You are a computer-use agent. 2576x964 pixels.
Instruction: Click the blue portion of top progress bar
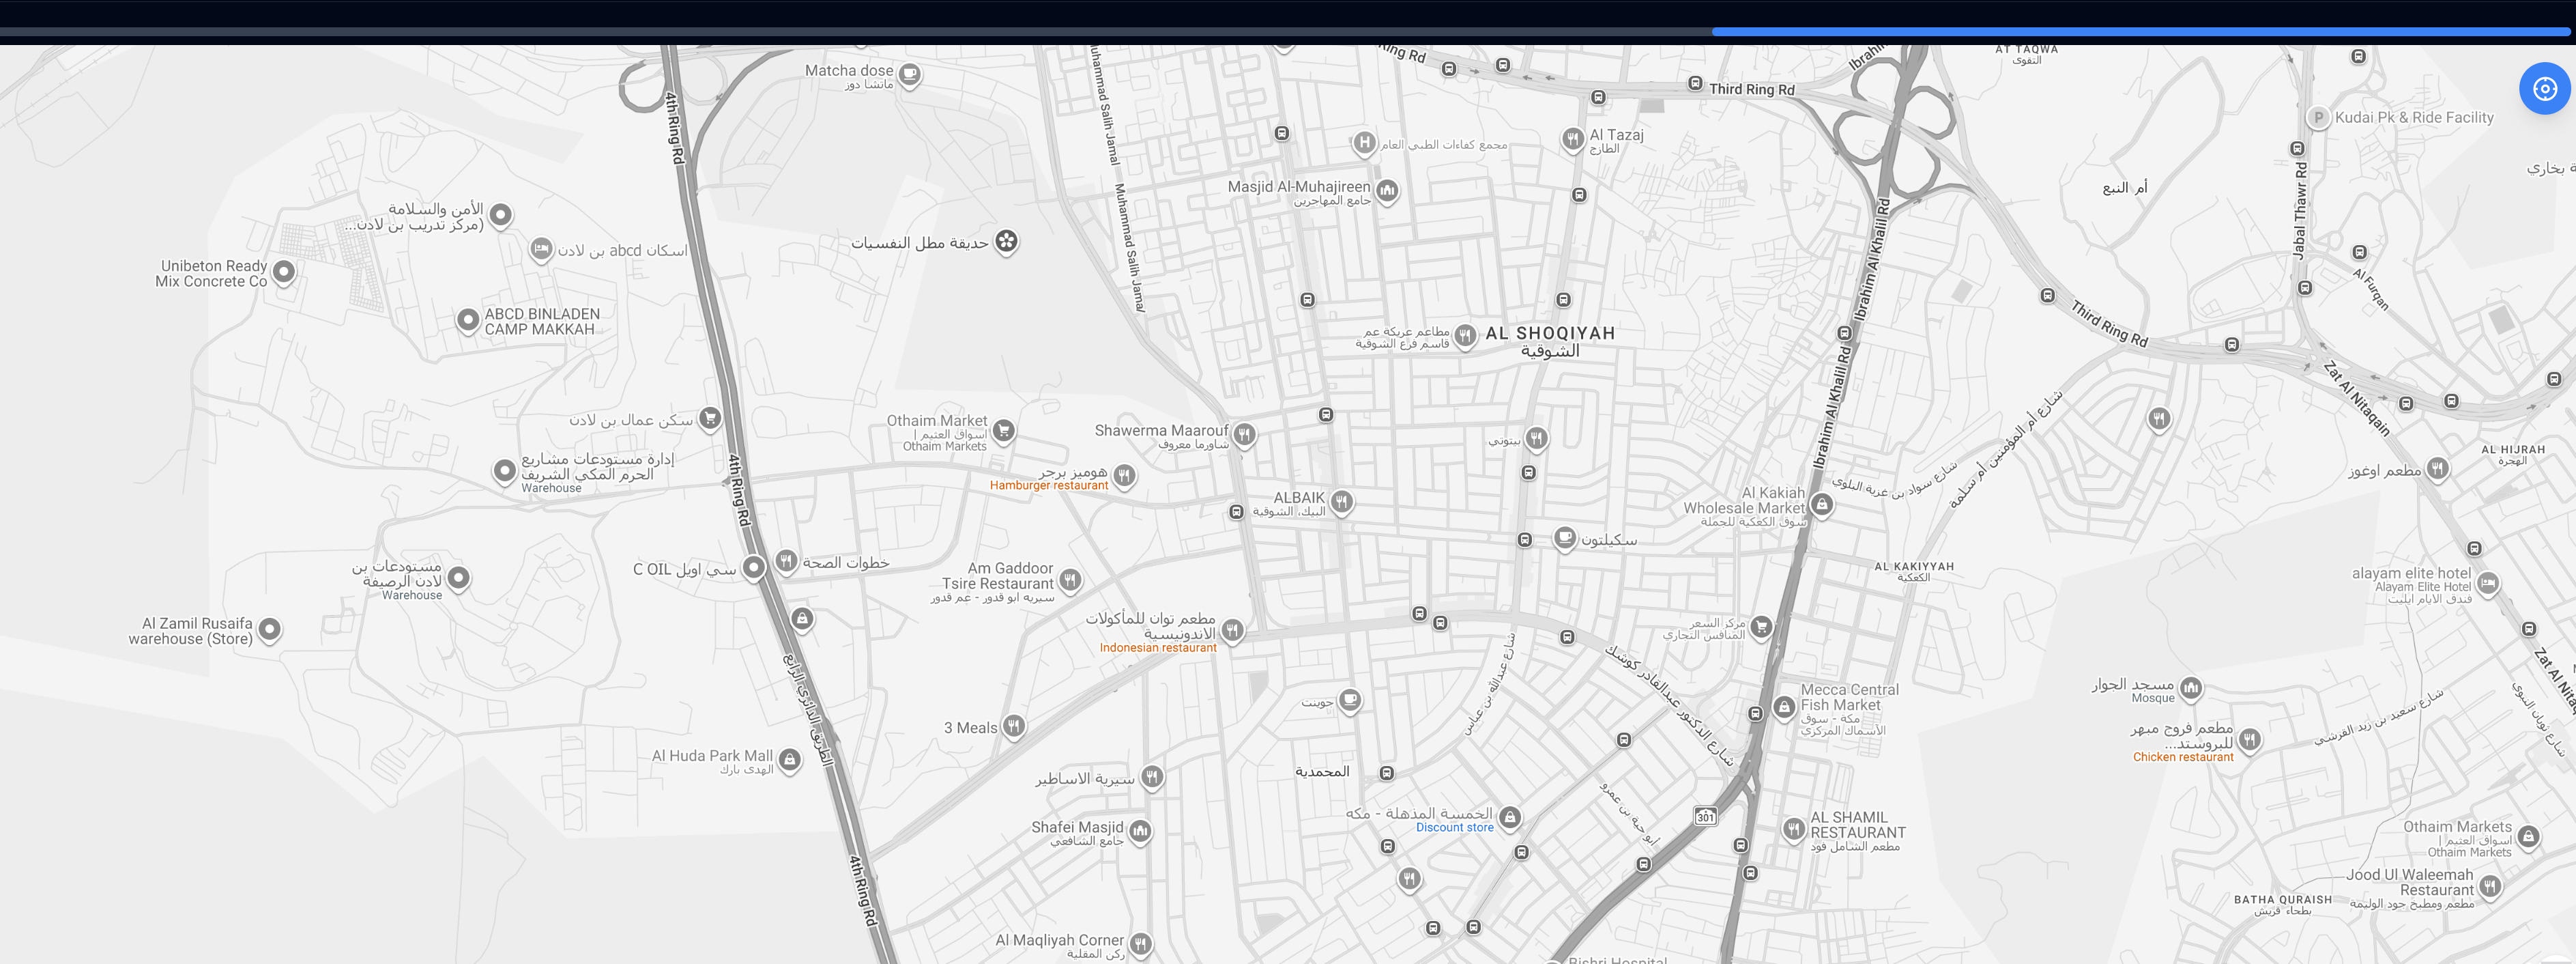click(x=2140, y=32)
